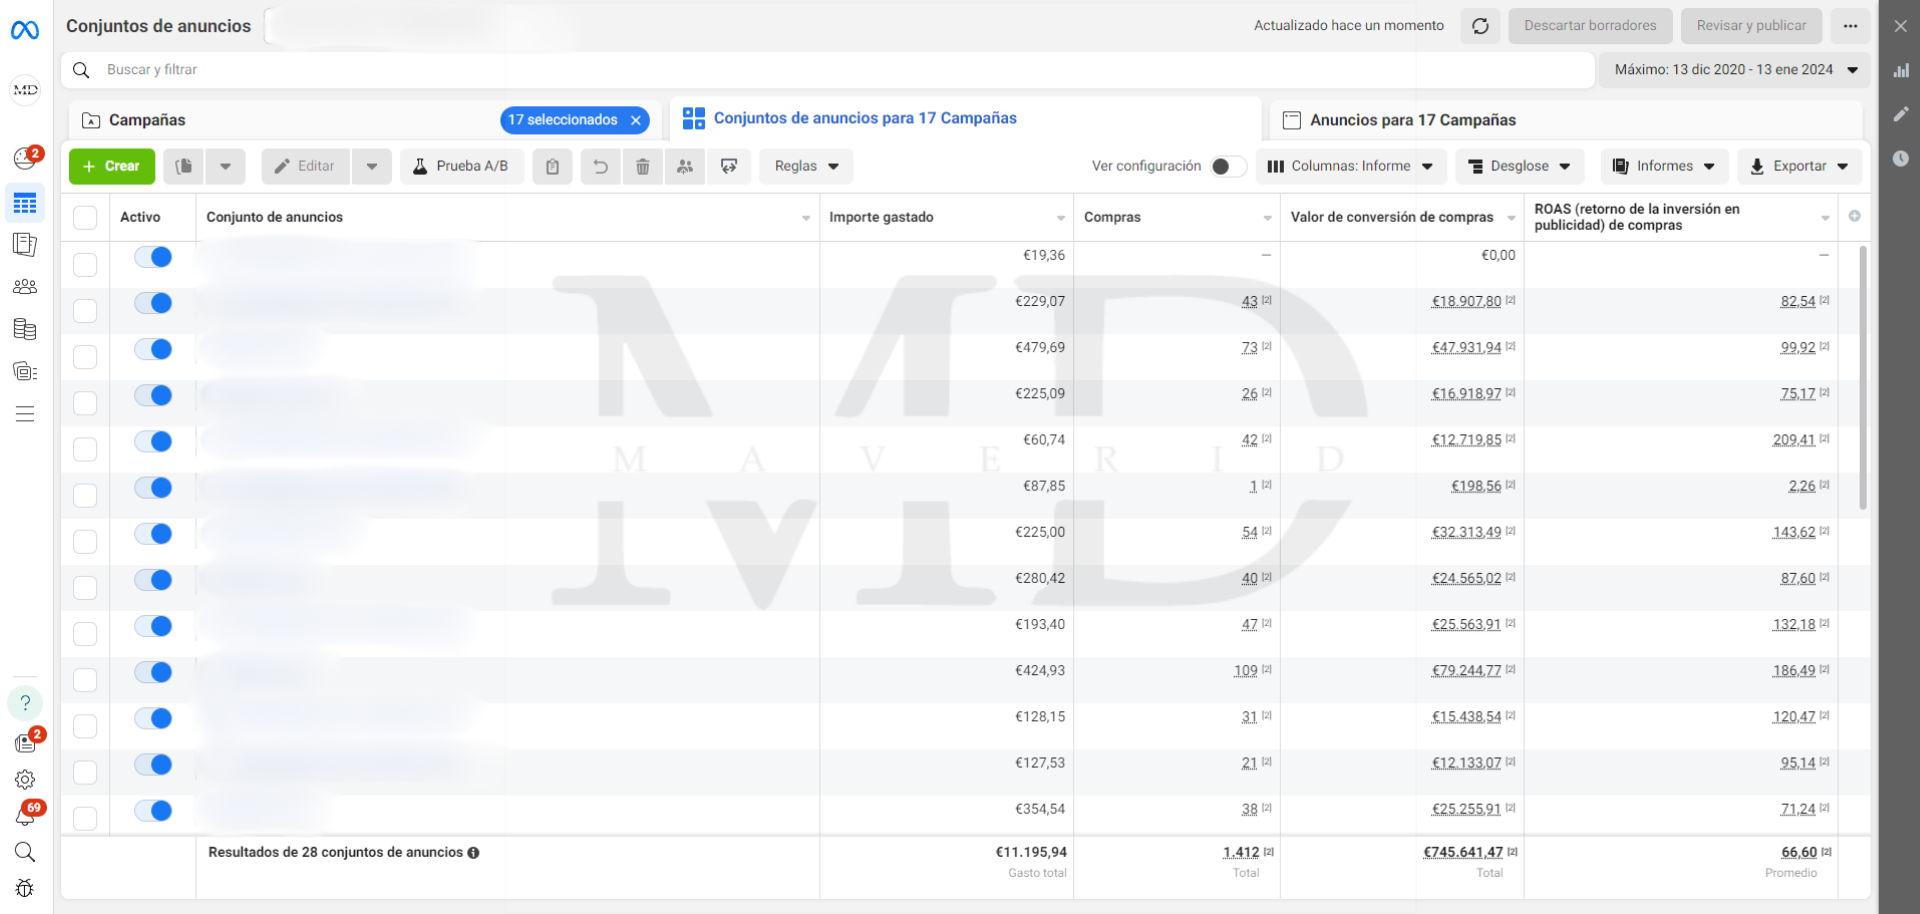Open the Columnas: Informe dropdown
The width and height of the screenshot is (1920, 914).
1350,167
